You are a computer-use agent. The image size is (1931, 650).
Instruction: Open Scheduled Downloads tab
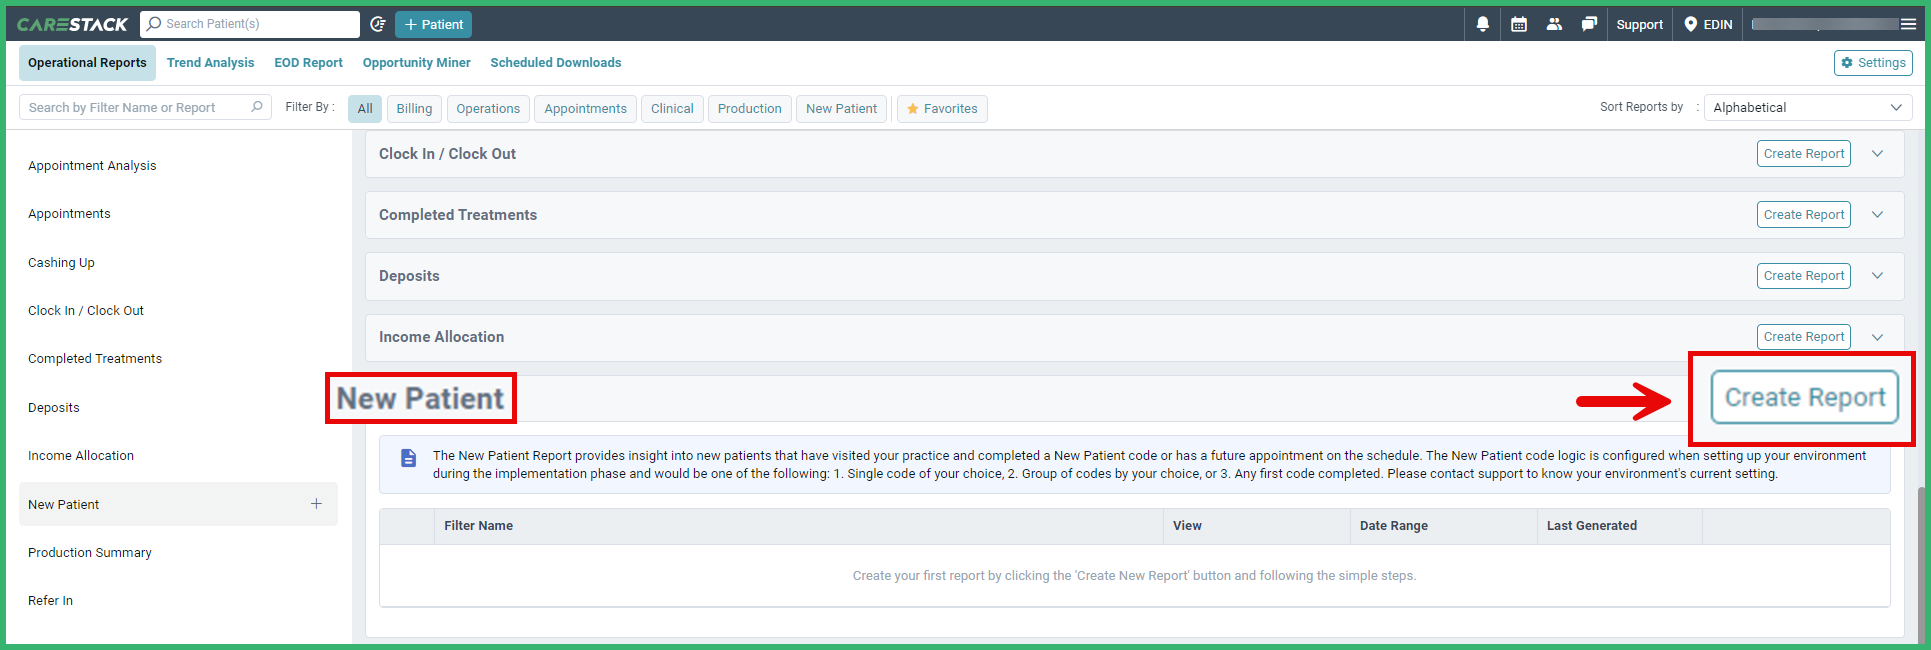pos(555,63)
